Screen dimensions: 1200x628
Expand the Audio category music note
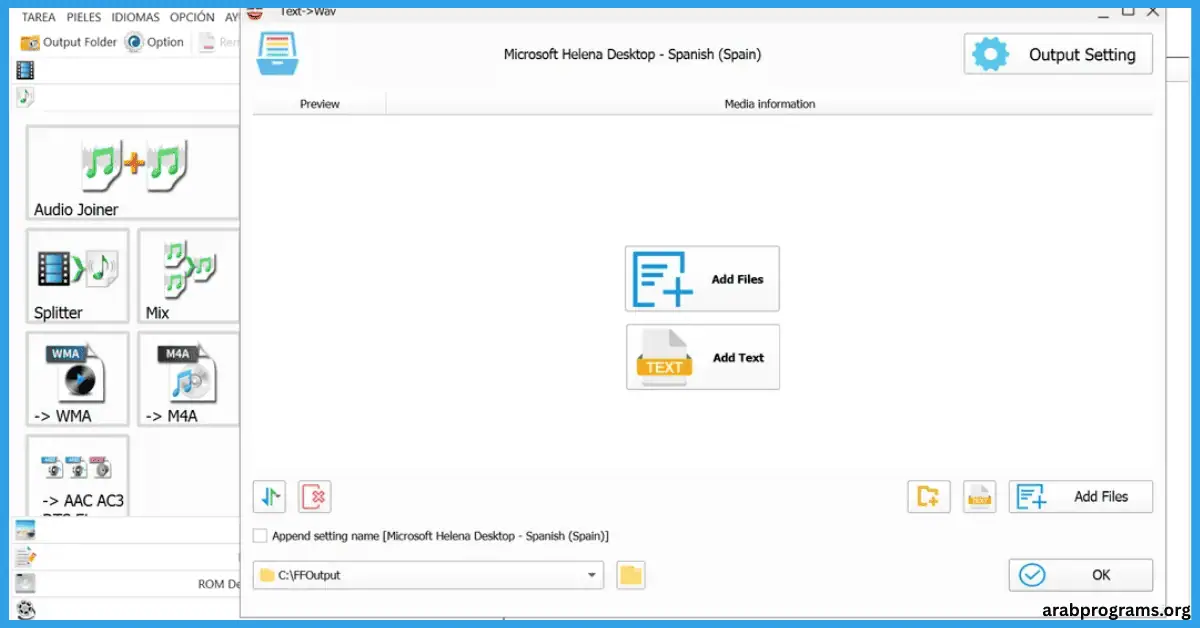point(25,97)
